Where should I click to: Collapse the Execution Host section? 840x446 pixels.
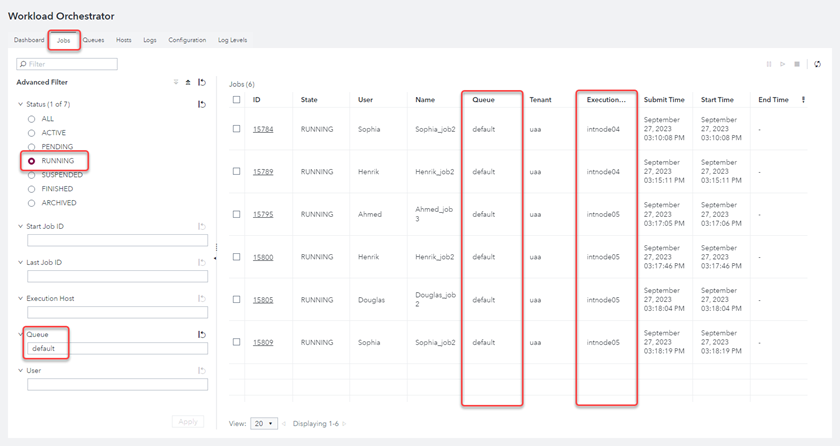[20, 298]
